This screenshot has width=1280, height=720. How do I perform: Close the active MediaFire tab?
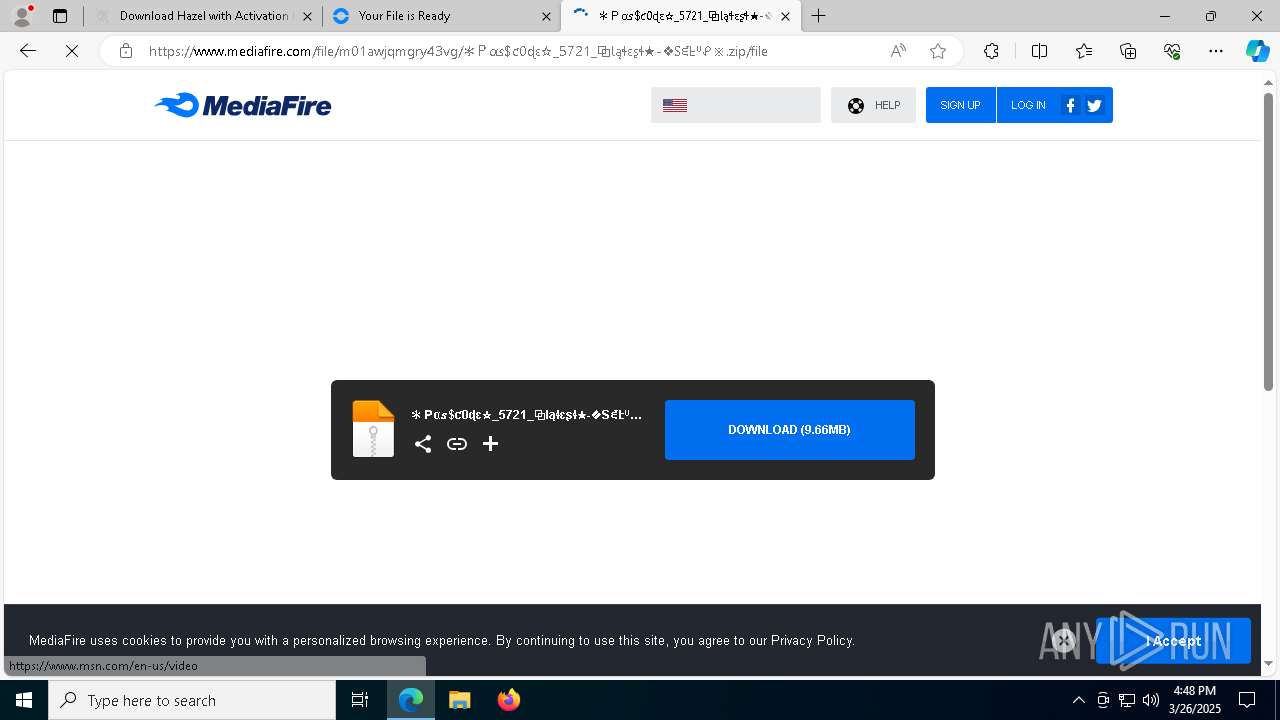(x=785, y=16)
